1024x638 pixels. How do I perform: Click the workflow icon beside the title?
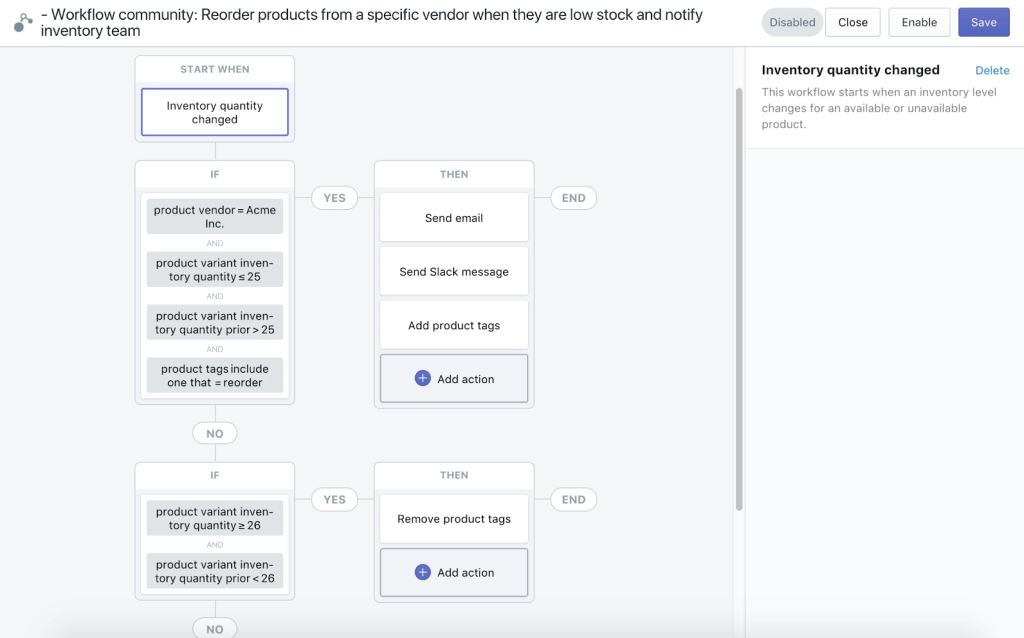pos(23,22)
